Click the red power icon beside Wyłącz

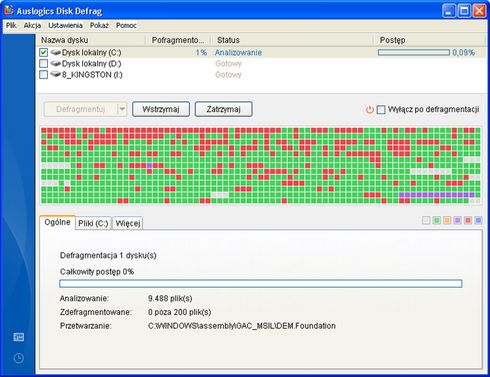370,109
